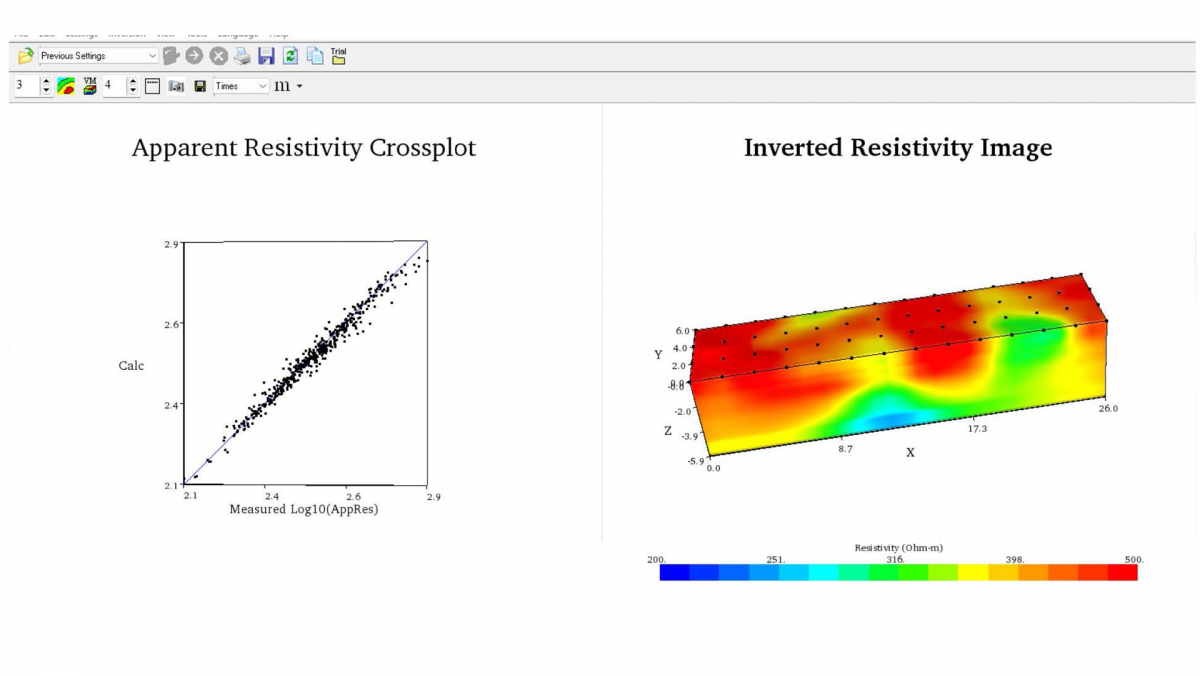Open the Times font dropdown

(262, 86)
